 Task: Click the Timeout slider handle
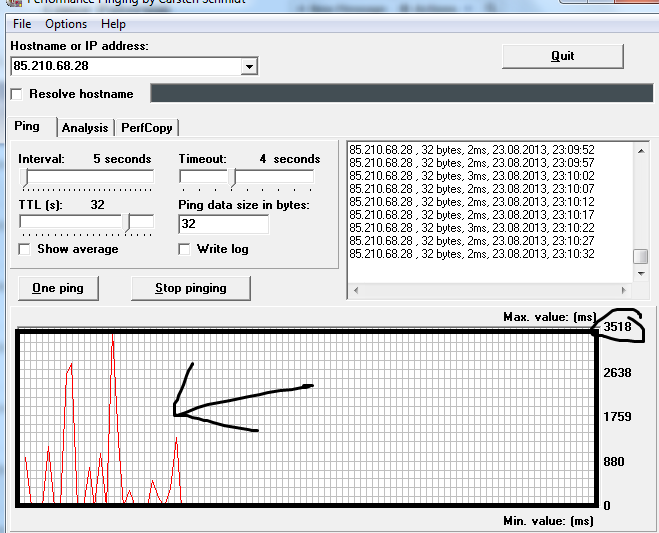pyautogui.click(x=232, y=178)
